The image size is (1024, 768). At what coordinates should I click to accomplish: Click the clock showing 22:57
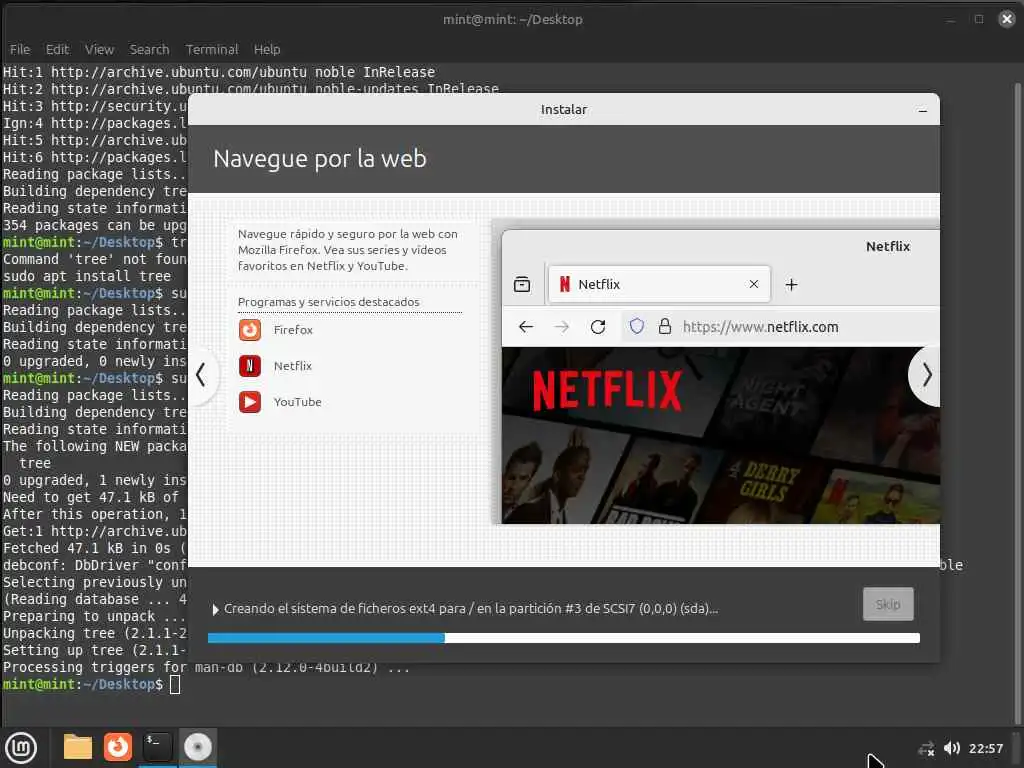[985, 748]
